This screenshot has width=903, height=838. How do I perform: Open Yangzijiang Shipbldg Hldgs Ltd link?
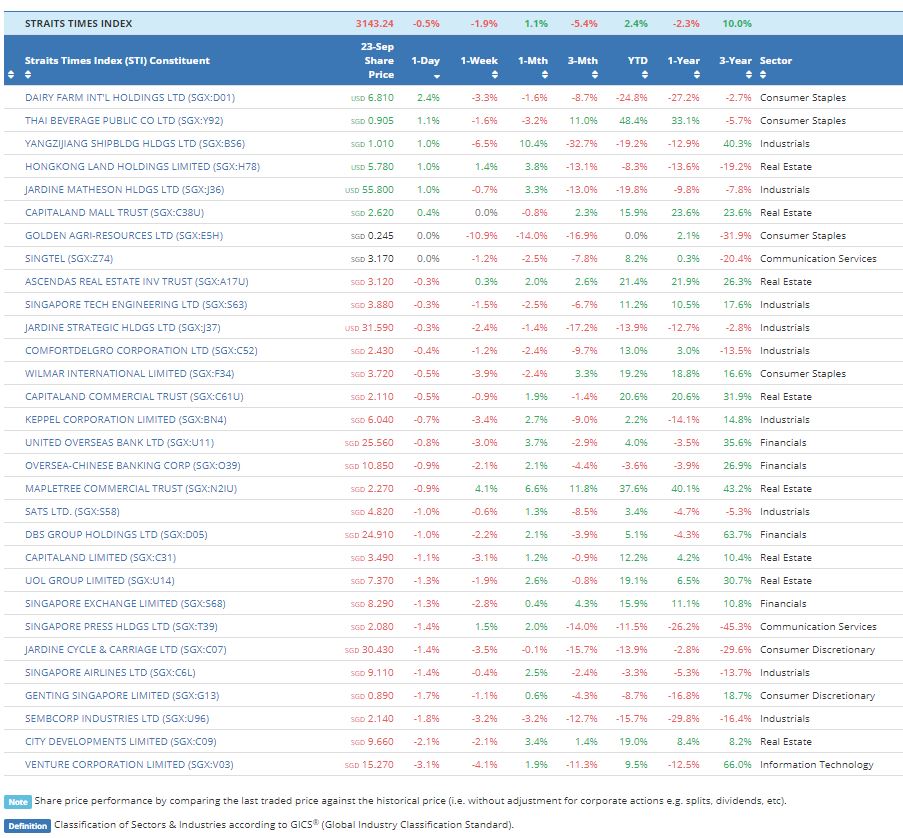pos(135,143)
